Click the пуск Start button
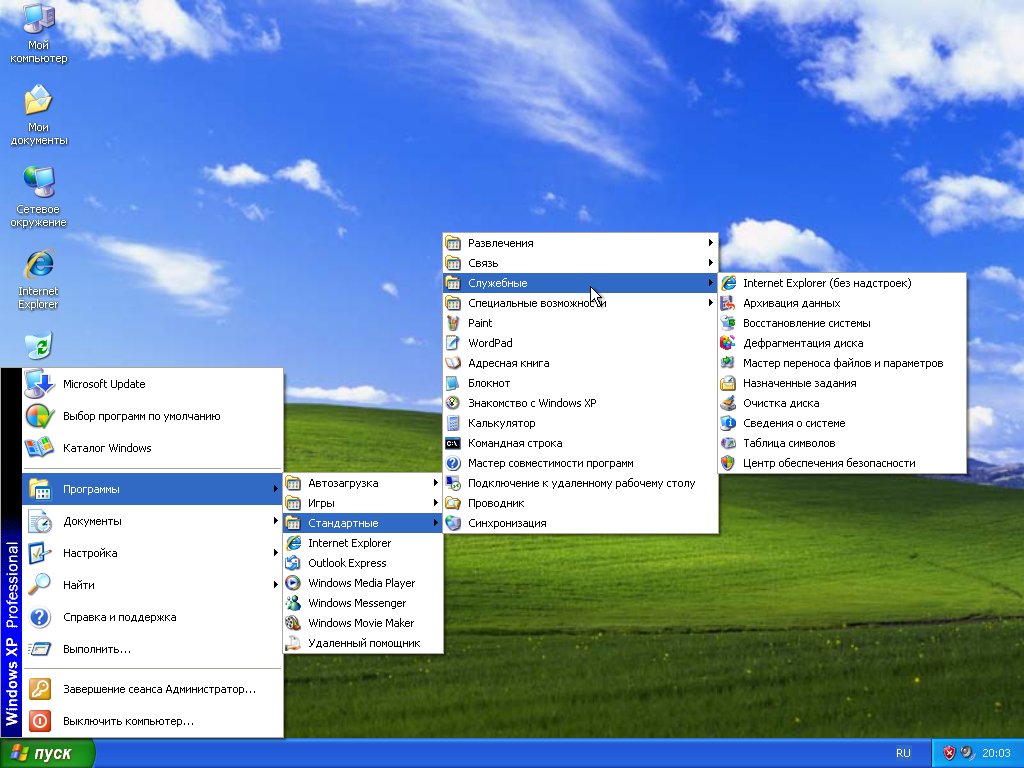Screen dimensions: 1024x768 (x=48, y=753)
